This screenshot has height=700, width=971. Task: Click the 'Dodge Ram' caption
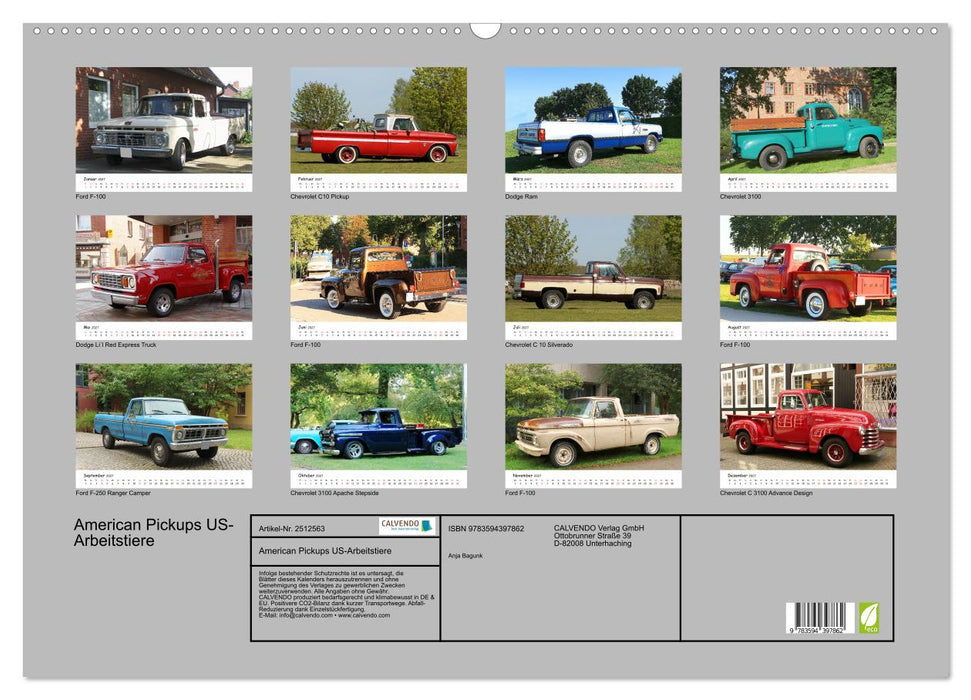521,196
